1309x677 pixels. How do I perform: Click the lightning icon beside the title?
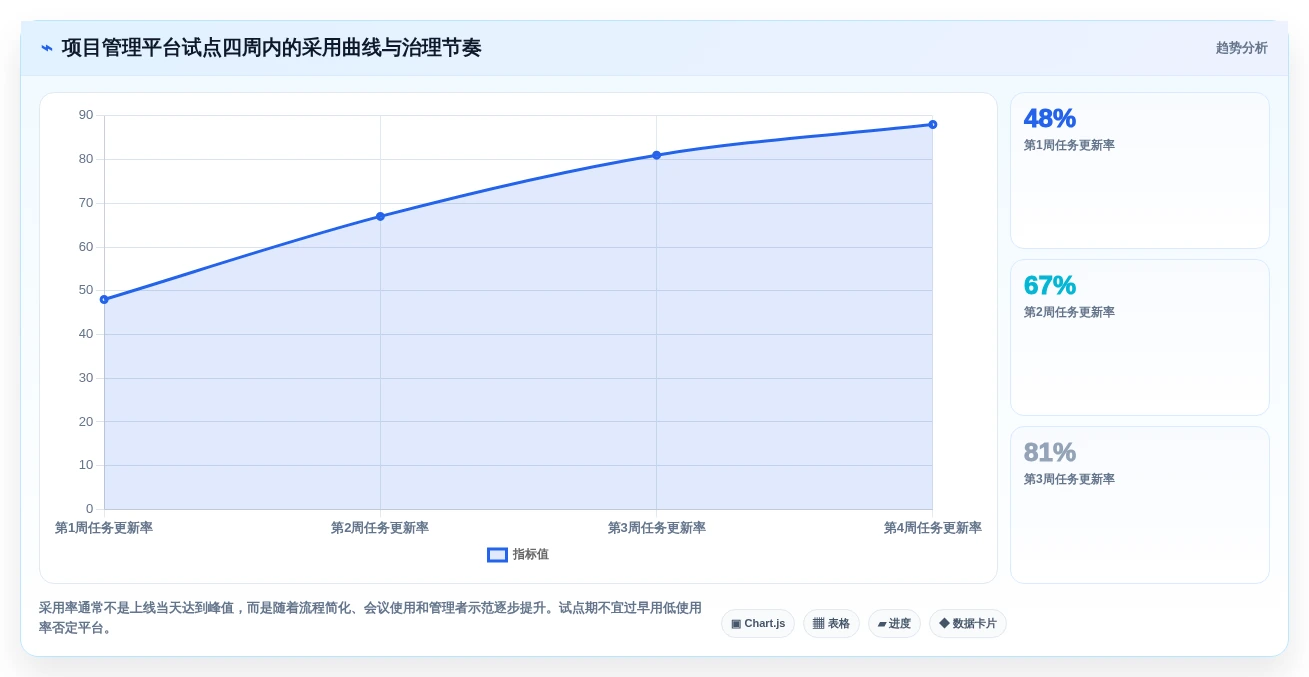coord(47,48)
